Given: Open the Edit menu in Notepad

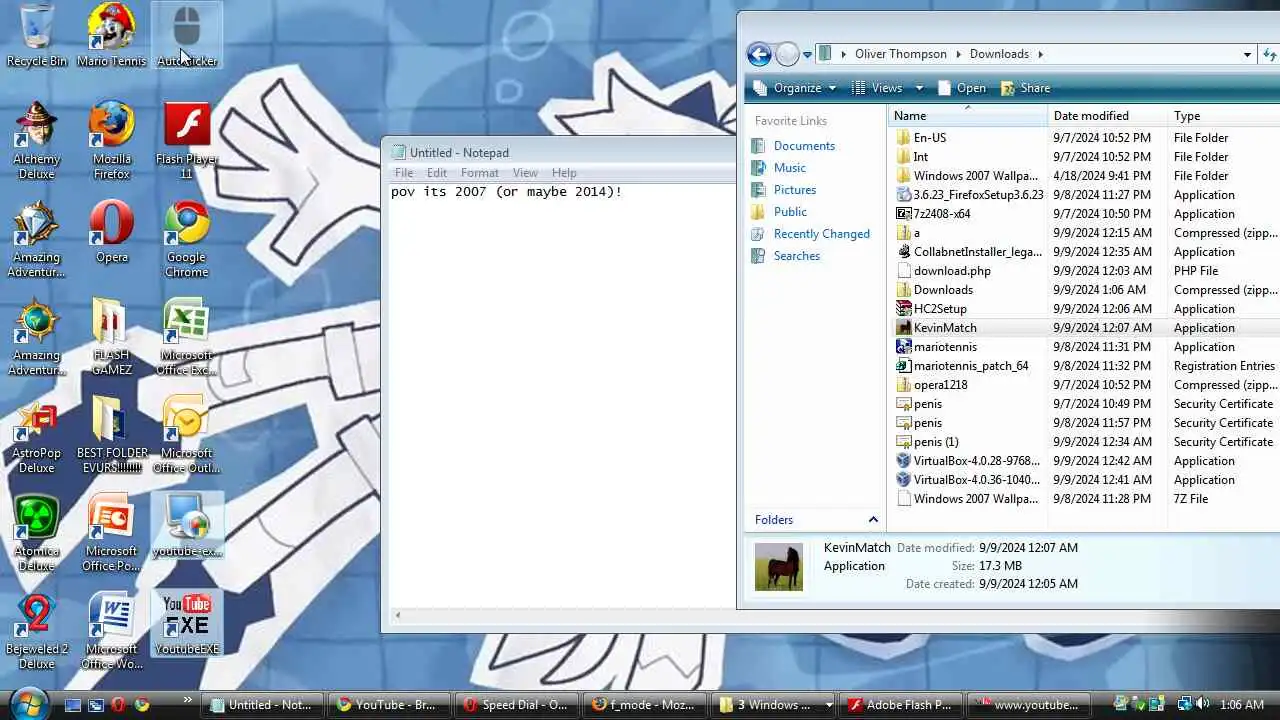Looking at the screenshot, I should pos(437,173).
